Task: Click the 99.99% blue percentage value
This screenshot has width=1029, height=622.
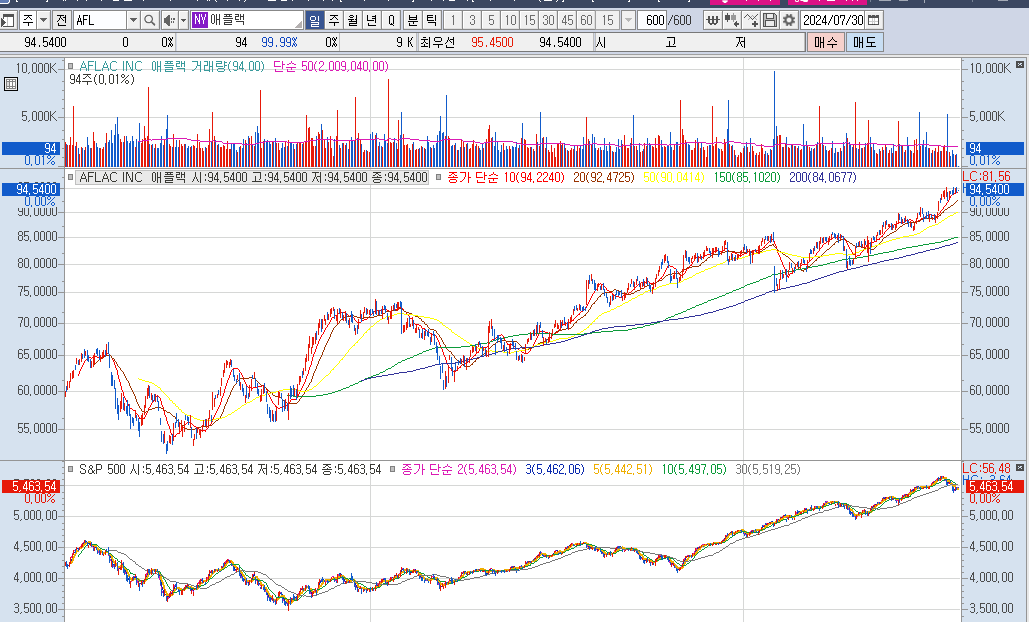Action: 279,42
